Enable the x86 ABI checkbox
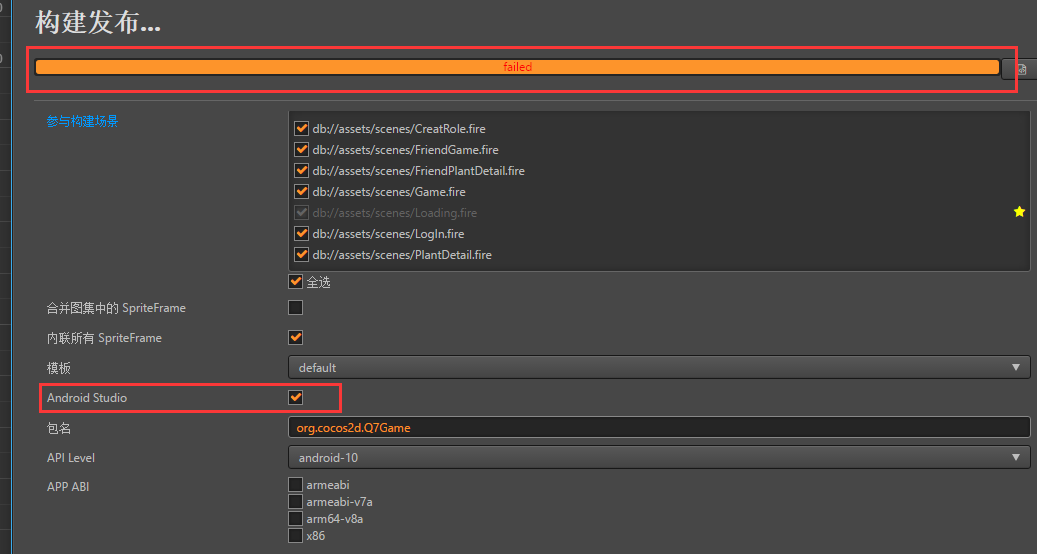Screen dimensions: 1037x554 [x=296, y=535]
